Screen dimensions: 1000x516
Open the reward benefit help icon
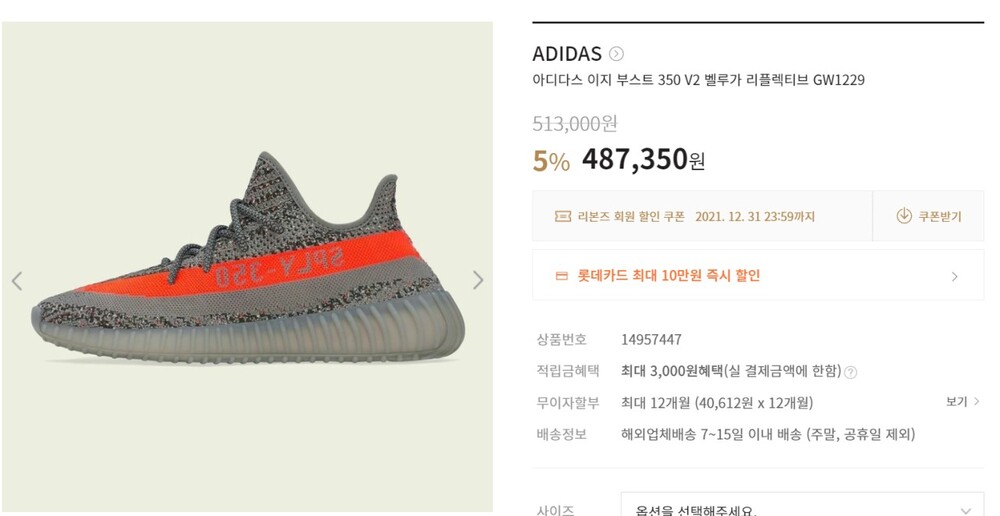(850, 372)
